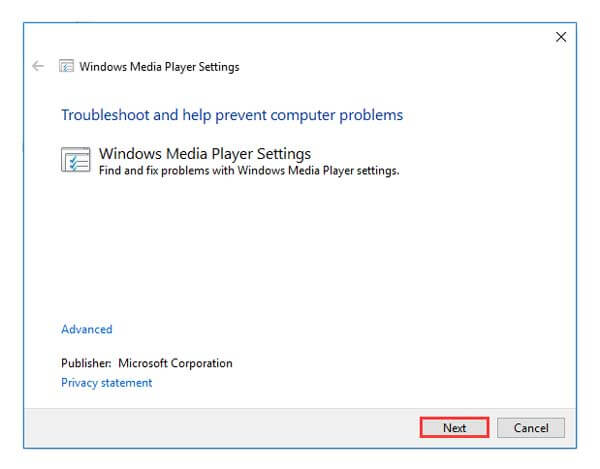Click 'Microsoft Corporation' publisher text

click(x=175, y=363)
